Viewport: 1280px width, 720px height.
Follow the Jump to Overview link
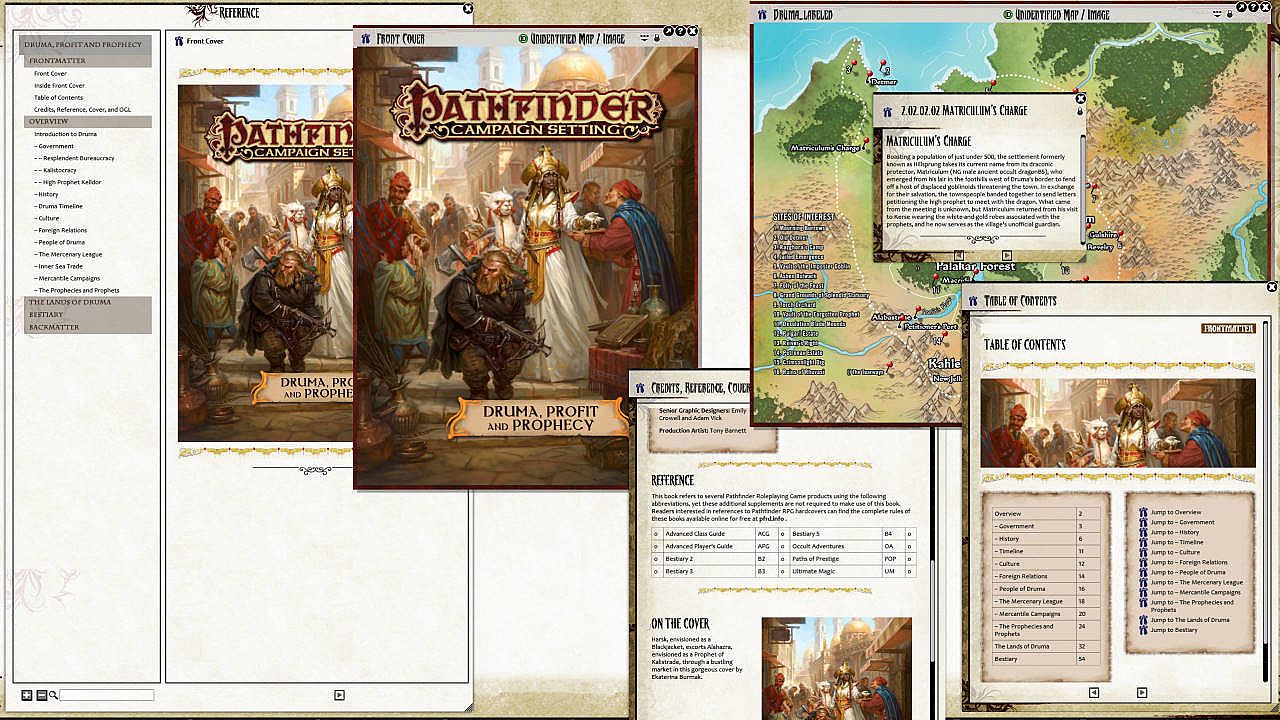[x=1176, y=512]
